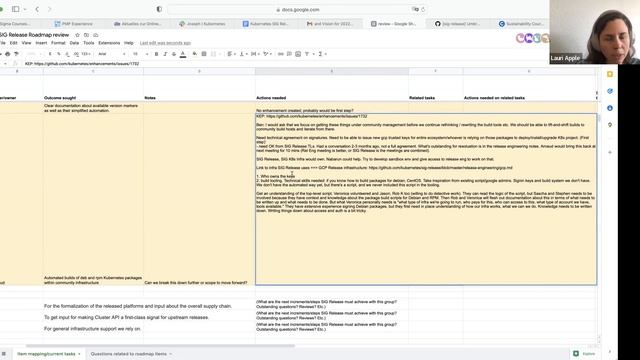Toggle the browser sidebar icon
The image size is (640, 360).
[16, 9]
